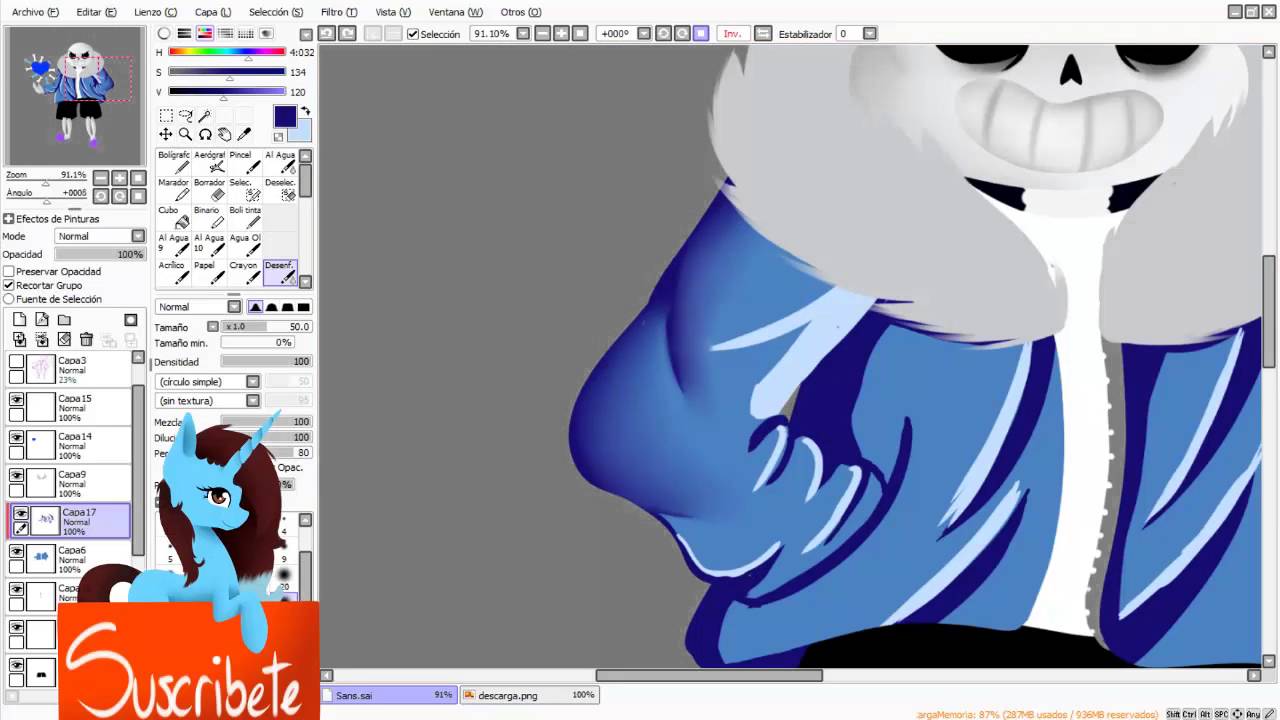Expand the Estabilizador value dropdown

[x=870, y=34]
